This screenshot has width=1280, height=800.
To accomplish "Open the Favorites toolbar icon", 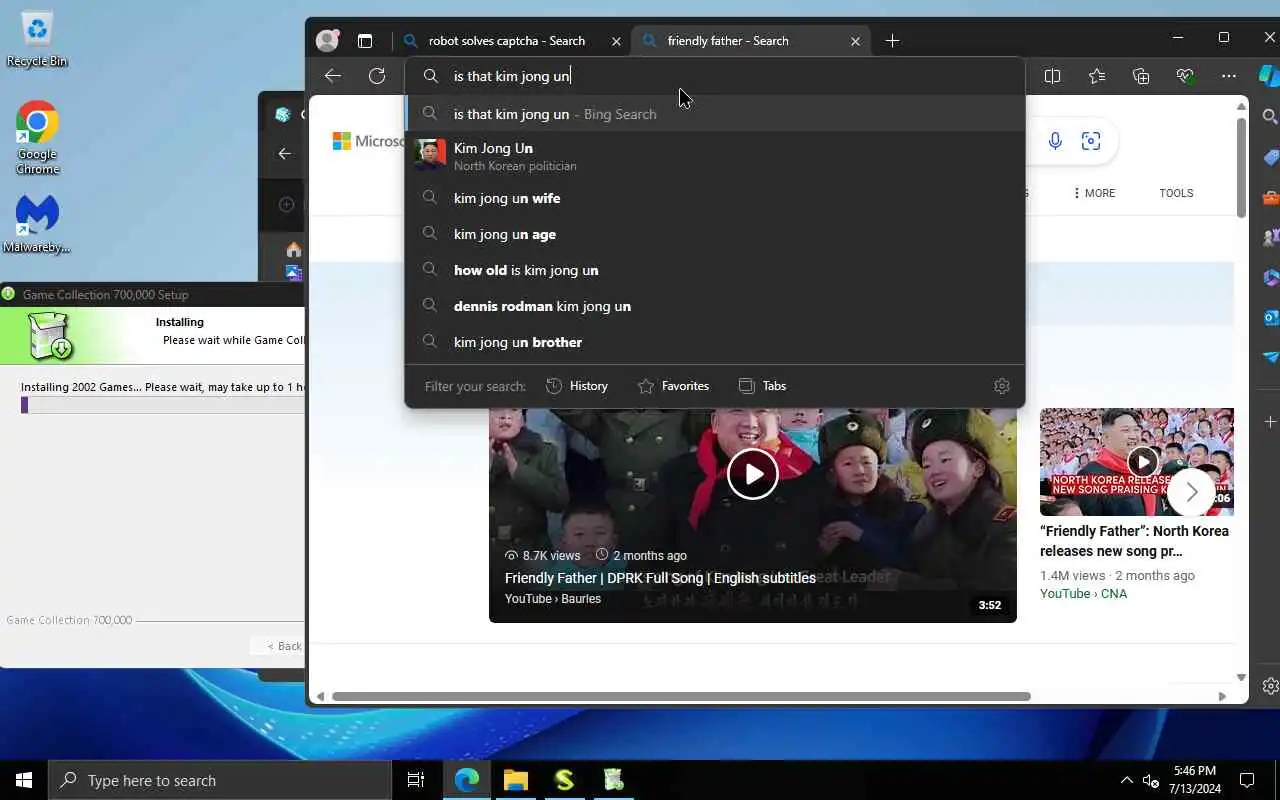I will point(1097,76).
